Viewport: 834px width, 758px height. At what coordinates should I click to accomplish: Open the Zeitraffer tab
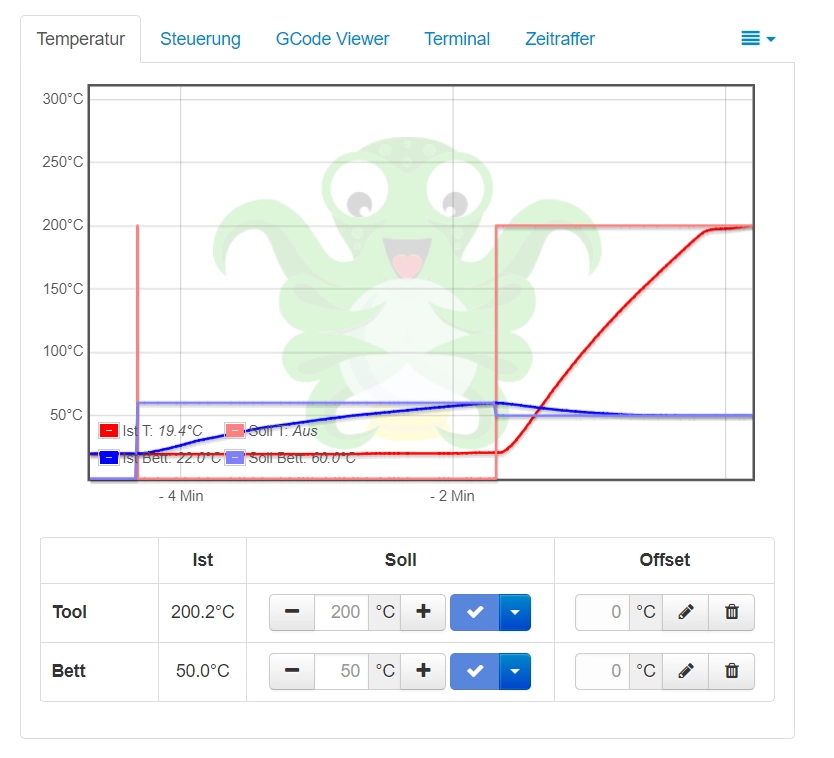click(x=560, y=39)
